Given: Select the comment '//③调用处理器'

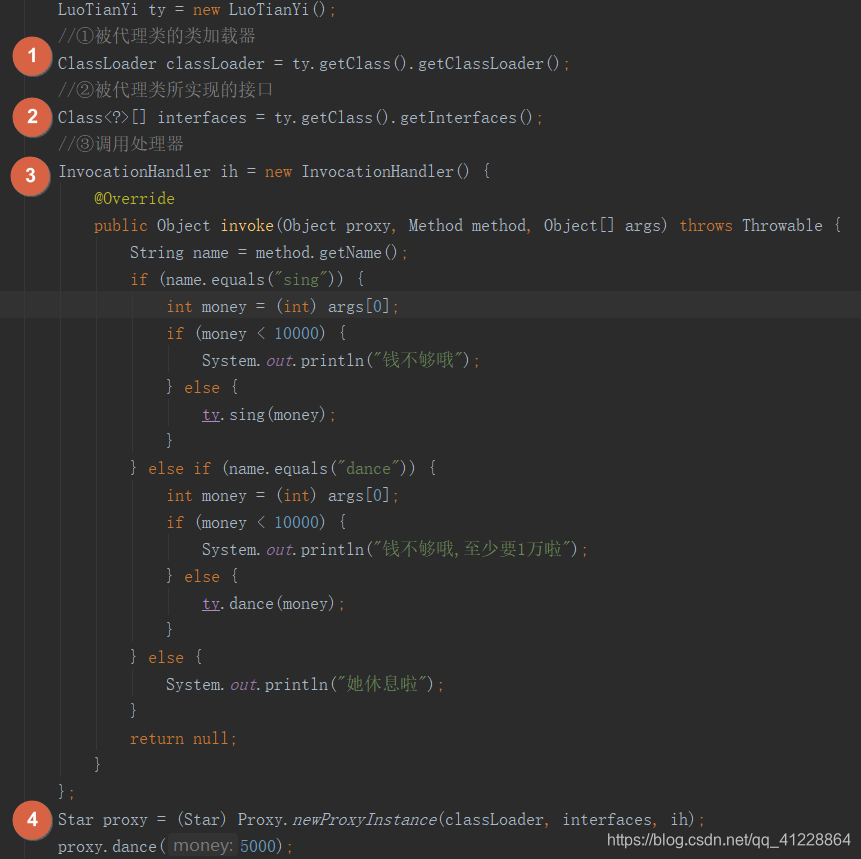Looking at the screenshot, I should 121,144.
